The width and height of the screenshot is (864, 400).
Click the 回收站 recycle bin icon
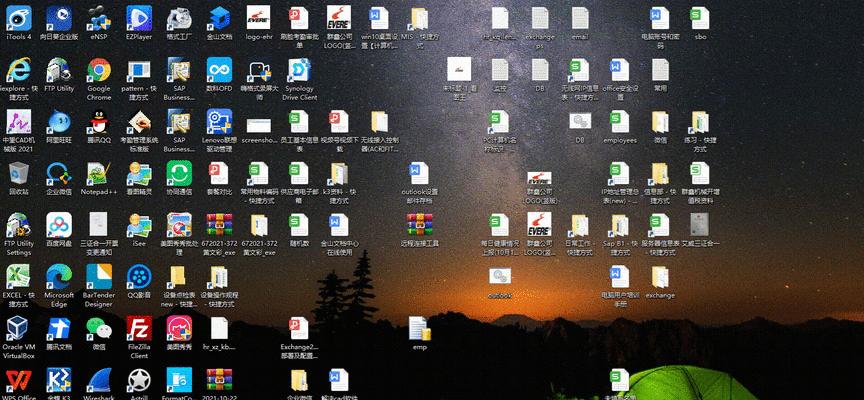(19, 174)
